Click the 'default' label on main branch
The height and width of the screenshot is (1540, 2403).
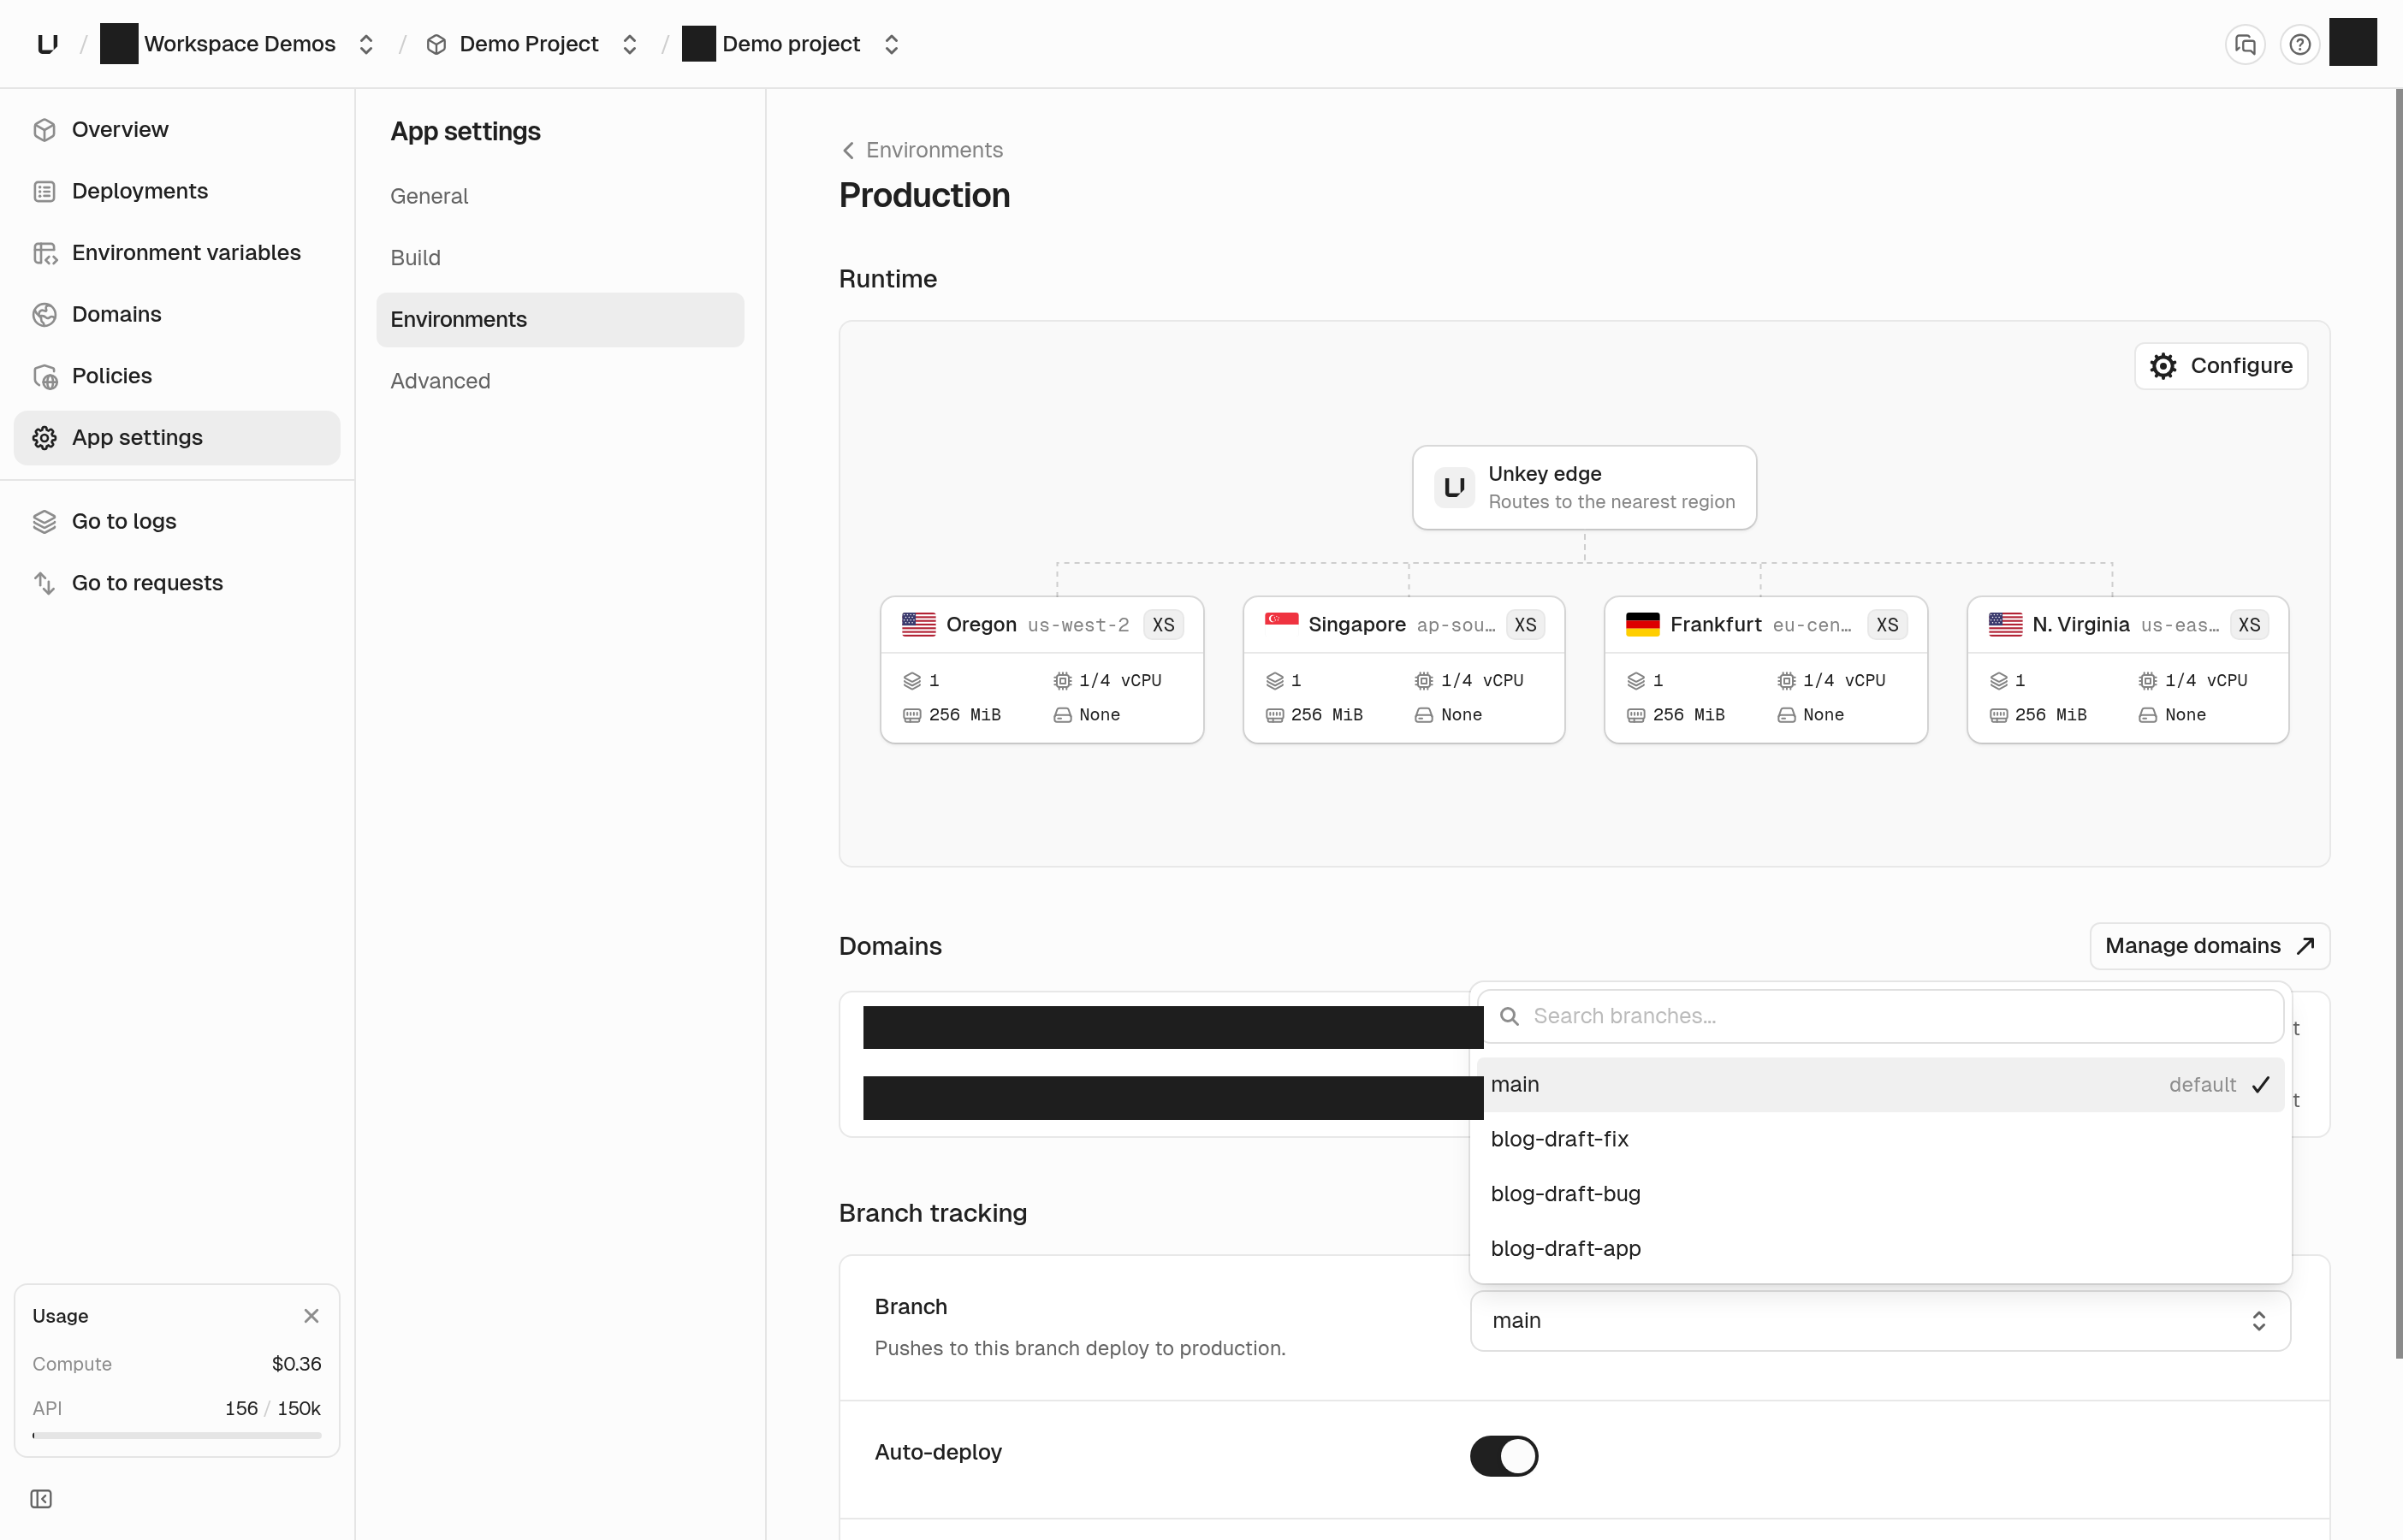[x=2202, y=1085]
